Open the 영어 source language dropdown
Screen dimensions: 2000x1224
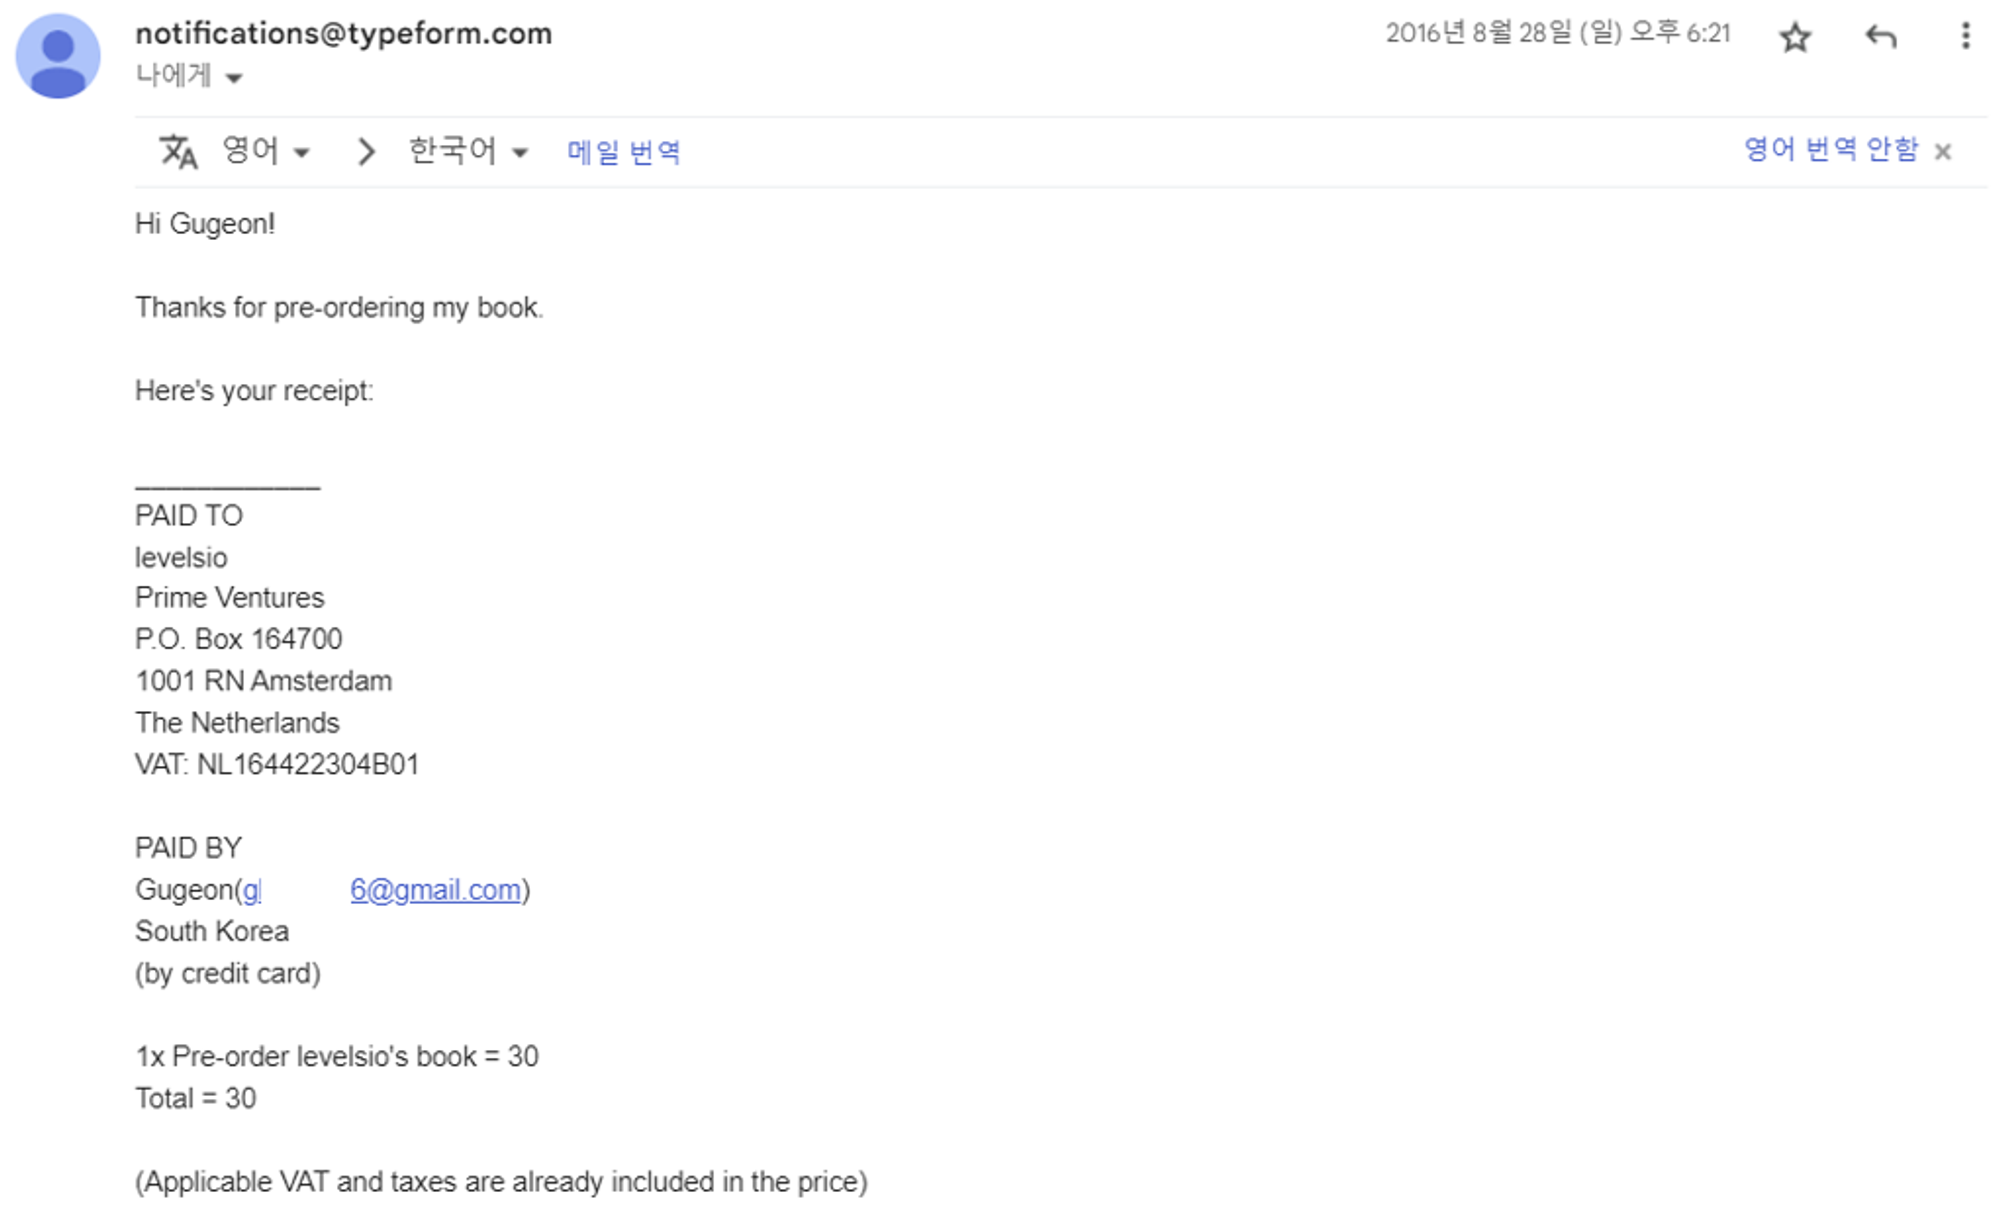point(266,151)
